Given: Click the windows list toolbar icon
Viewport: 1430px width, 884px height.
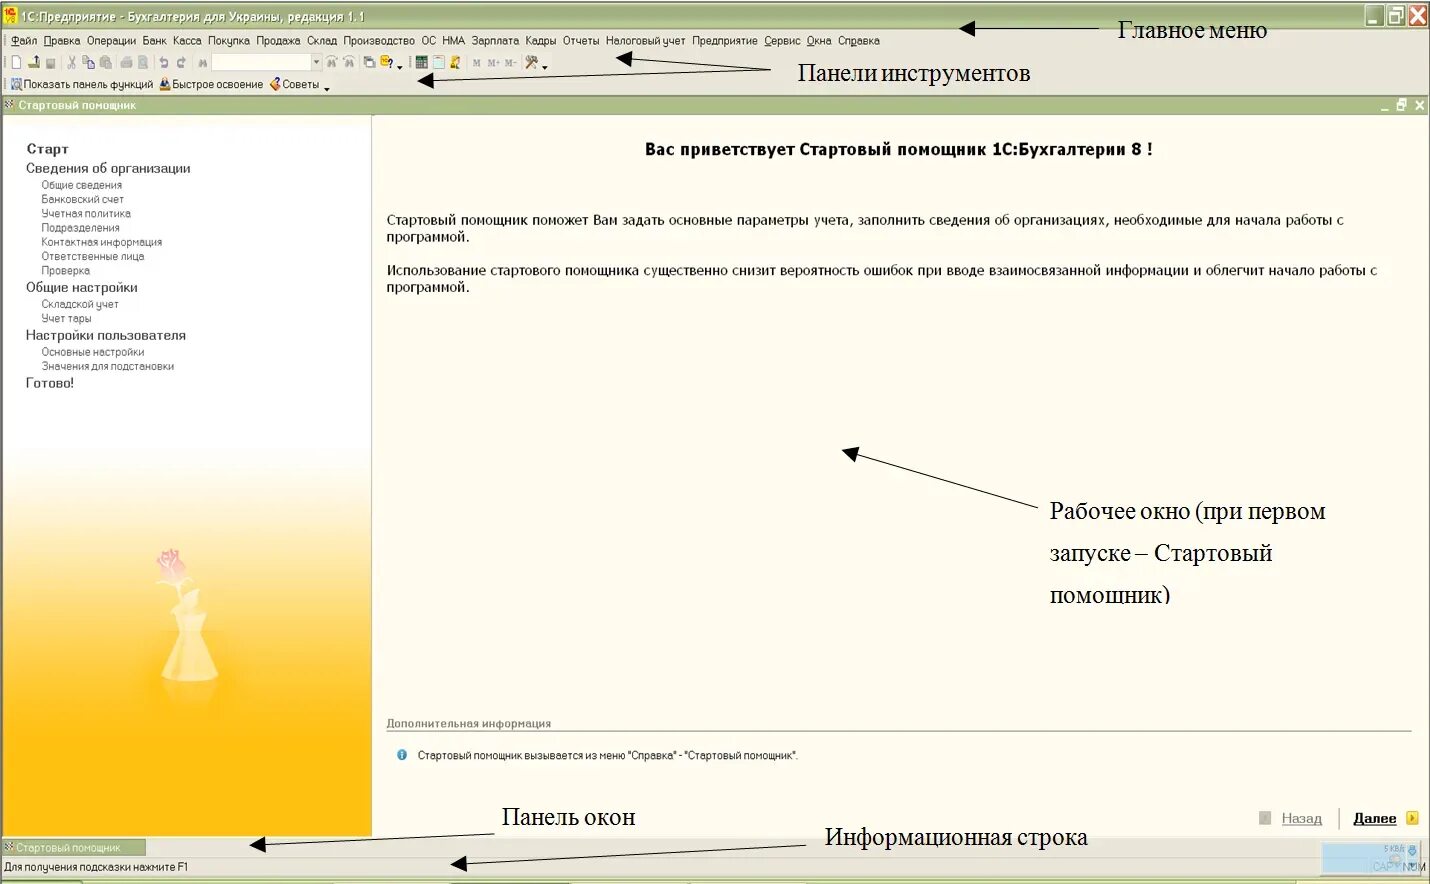Looking at the screenshot, I should pyautogui.click(x=369, y=62).
